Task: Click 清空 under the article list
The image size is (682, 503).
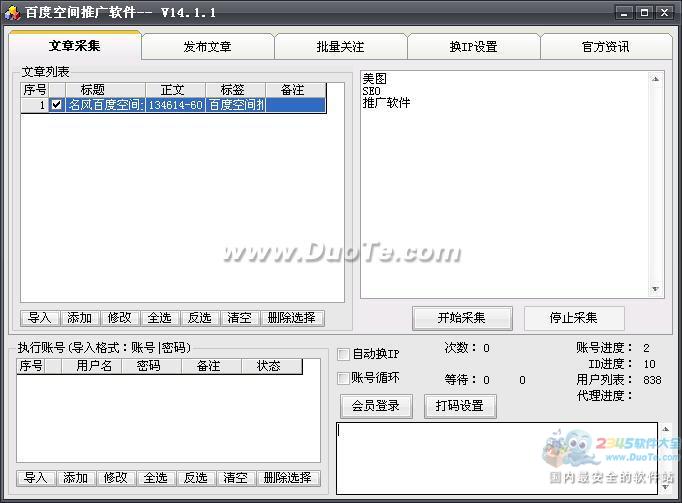Action: click(x=240, y=318)
